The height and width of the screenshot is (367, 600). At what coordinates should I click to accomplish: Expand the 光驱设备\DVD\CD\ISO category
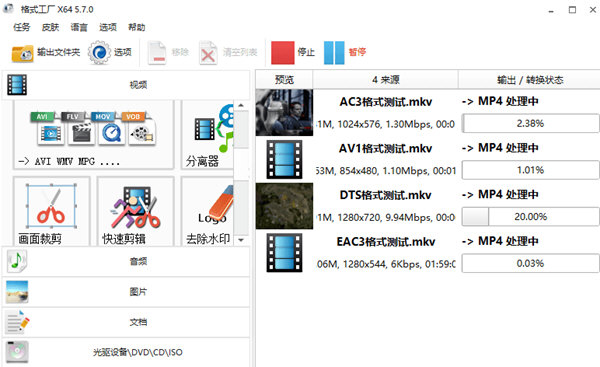[126, 352]
